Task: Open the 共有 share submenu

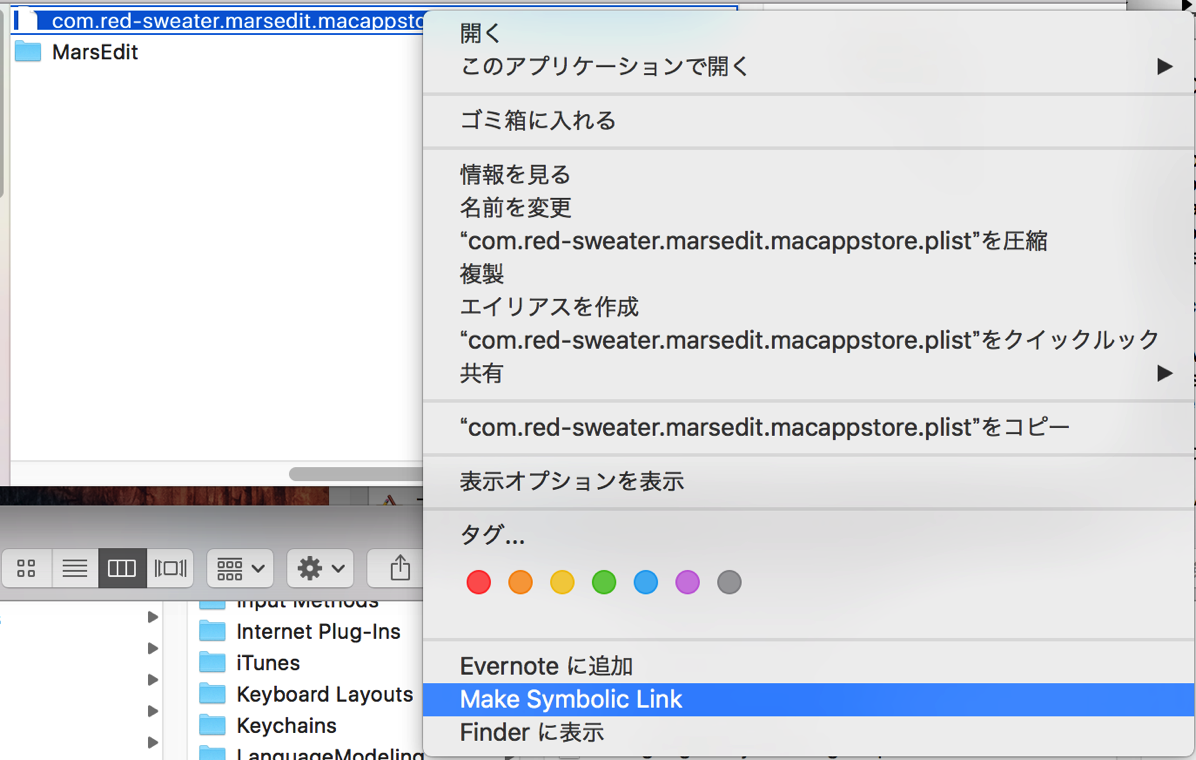Action: 809,373
